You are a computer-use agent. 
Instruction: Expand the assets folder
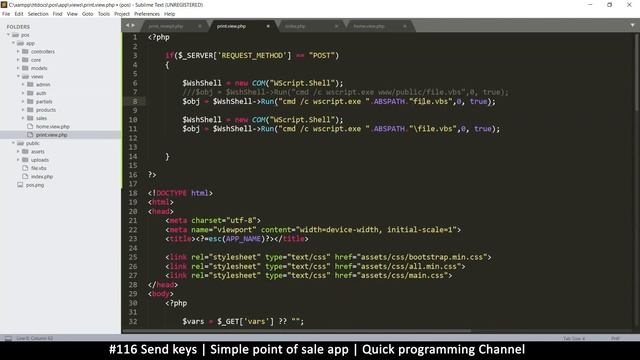tap(18, 151)
